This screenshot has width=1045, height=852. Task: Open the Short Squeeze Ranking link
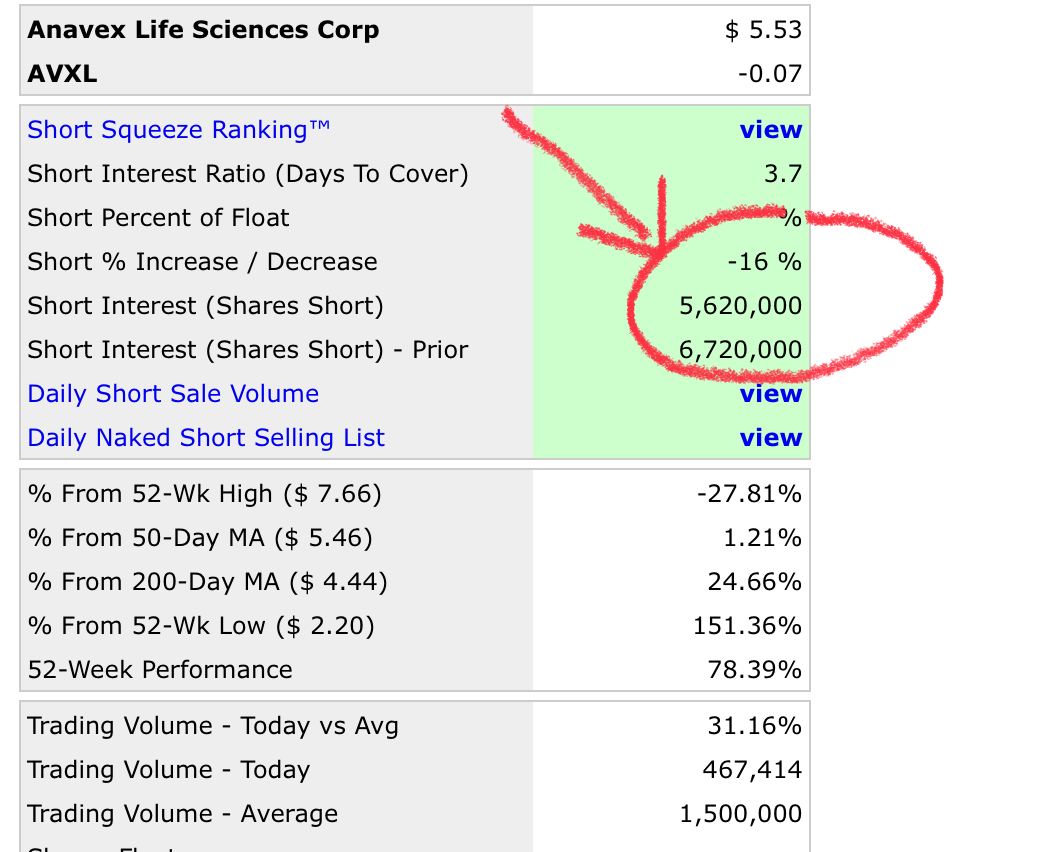coord(179,129)
